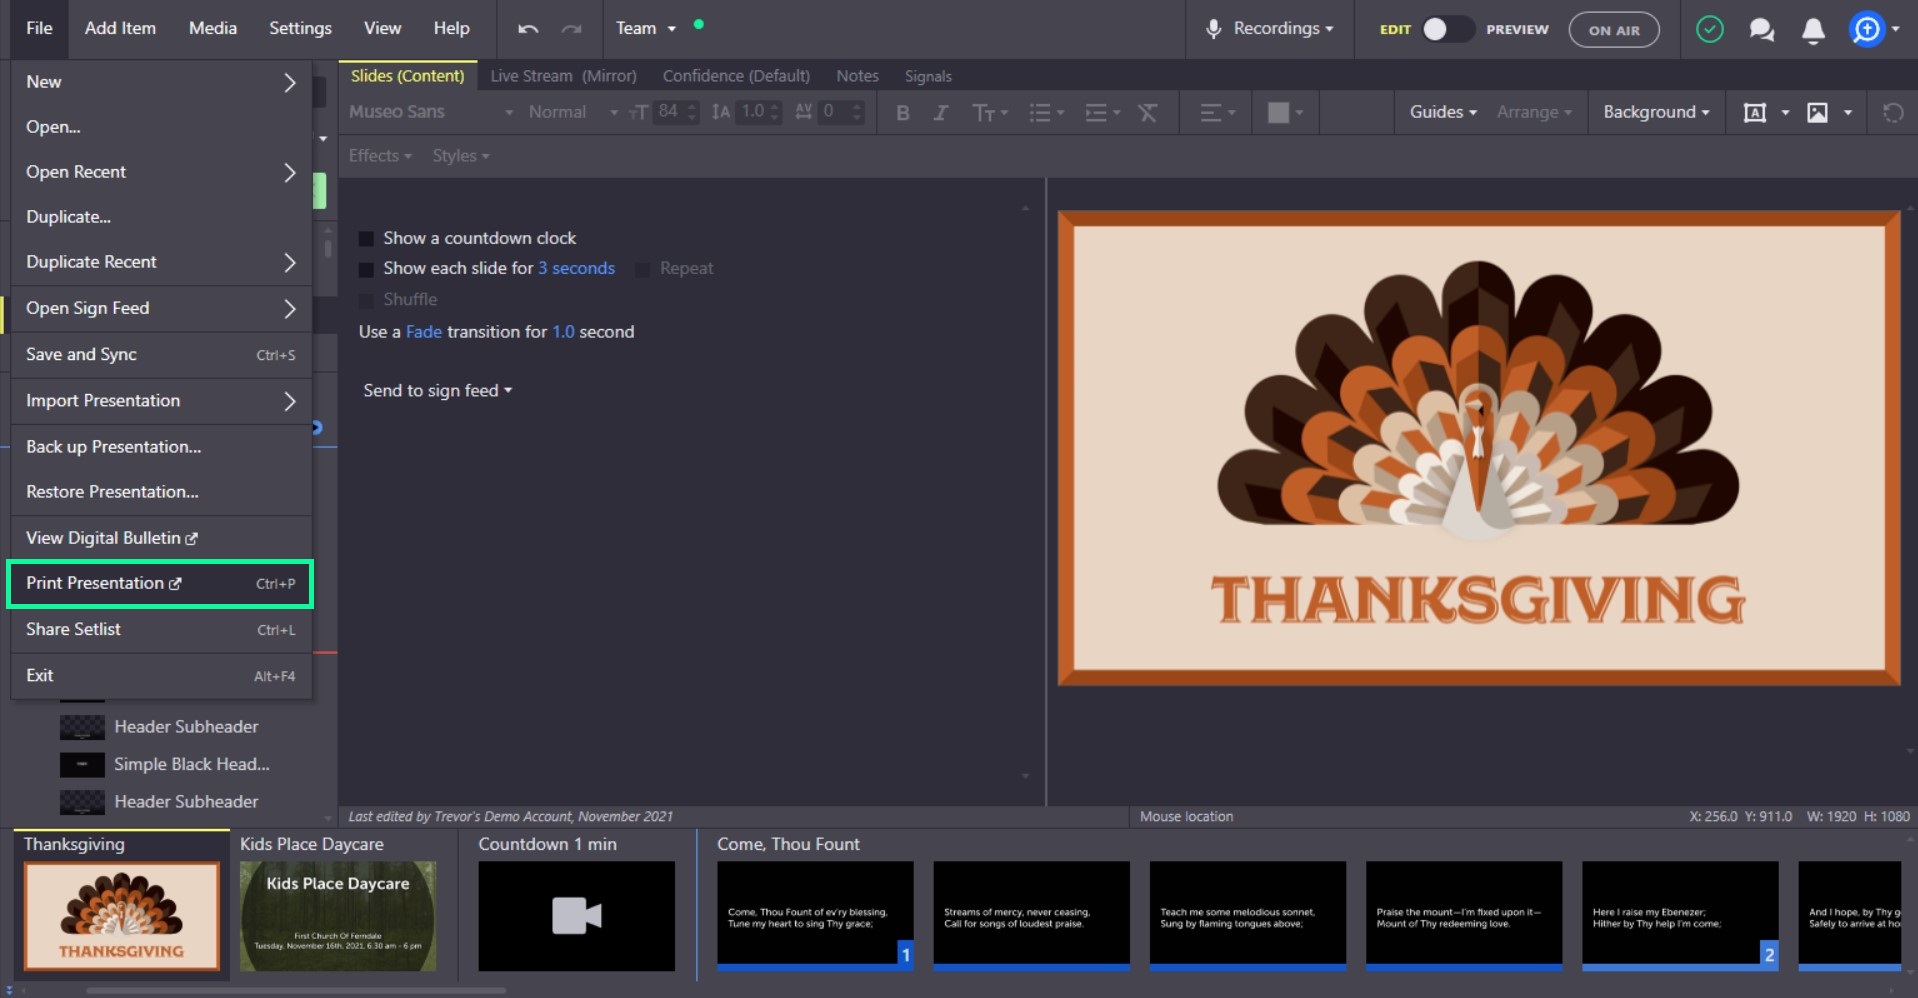Click the clear formatting icon

tap(1148, 113)
